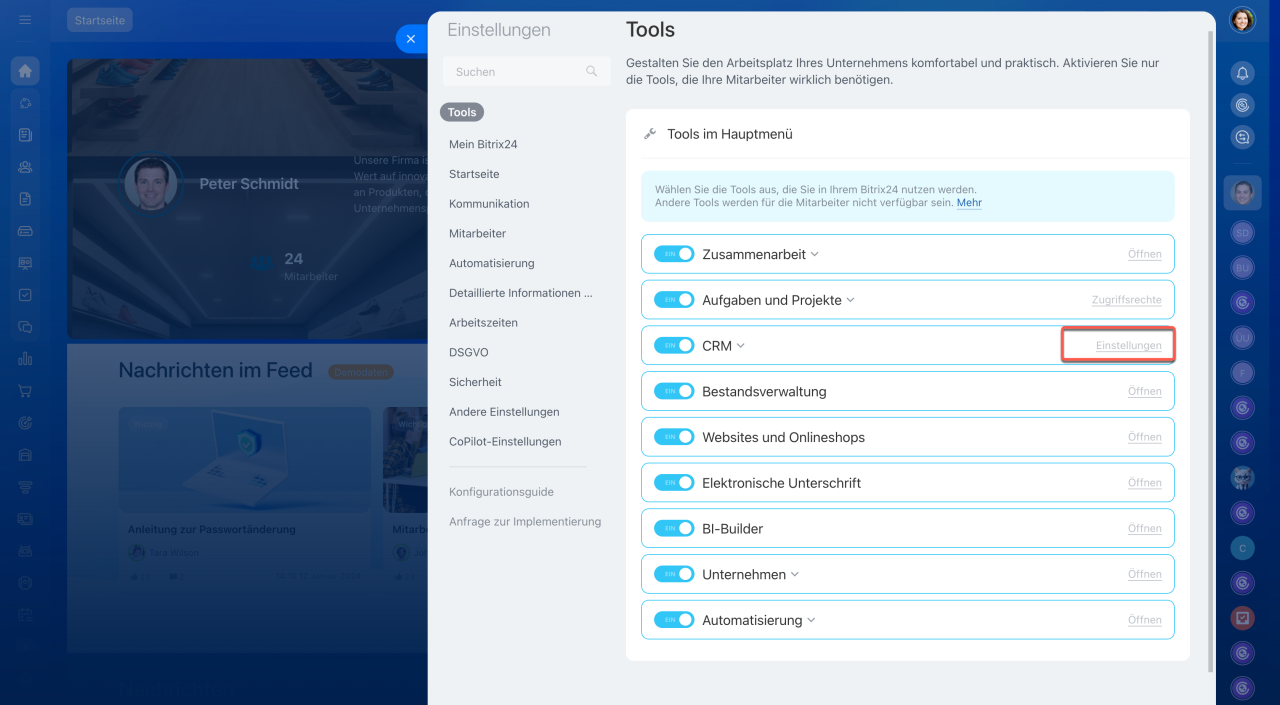Expand the Automatisierung chevron in tools list

pyautogui.click(x=811, y=620)
